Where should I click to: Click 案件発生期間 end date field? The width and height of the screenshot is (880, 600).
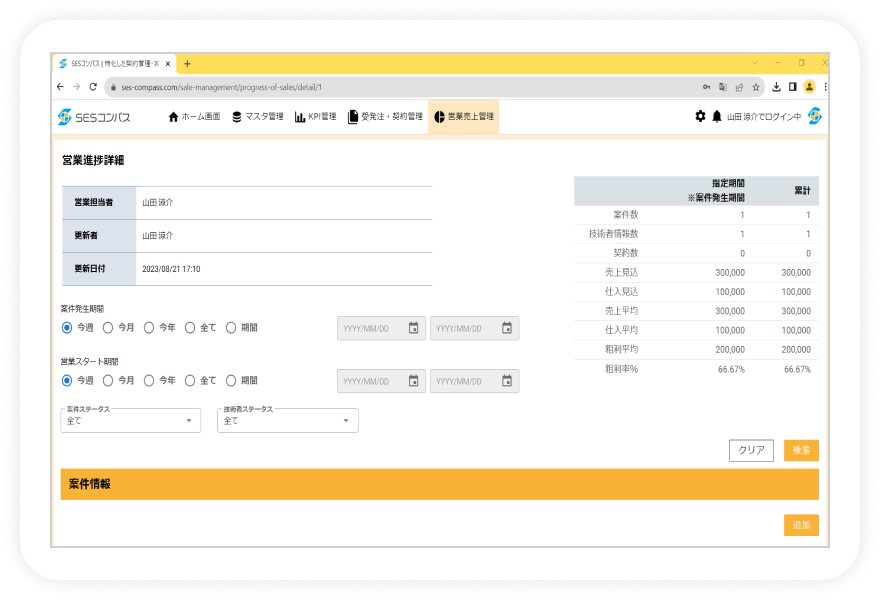pos(474,328)
